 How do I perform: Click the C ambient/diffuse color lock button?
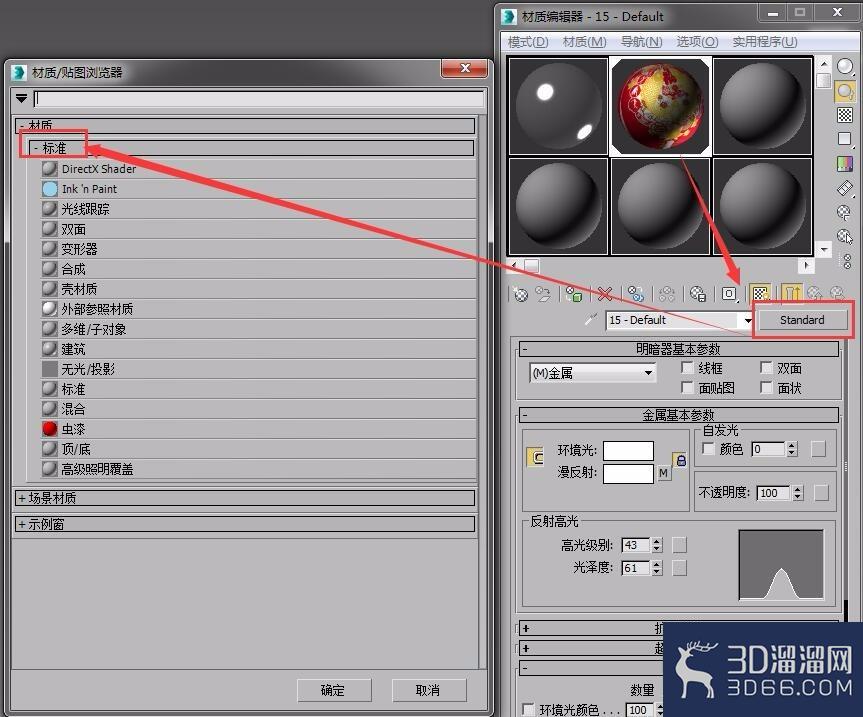click(x=536, y=457)
